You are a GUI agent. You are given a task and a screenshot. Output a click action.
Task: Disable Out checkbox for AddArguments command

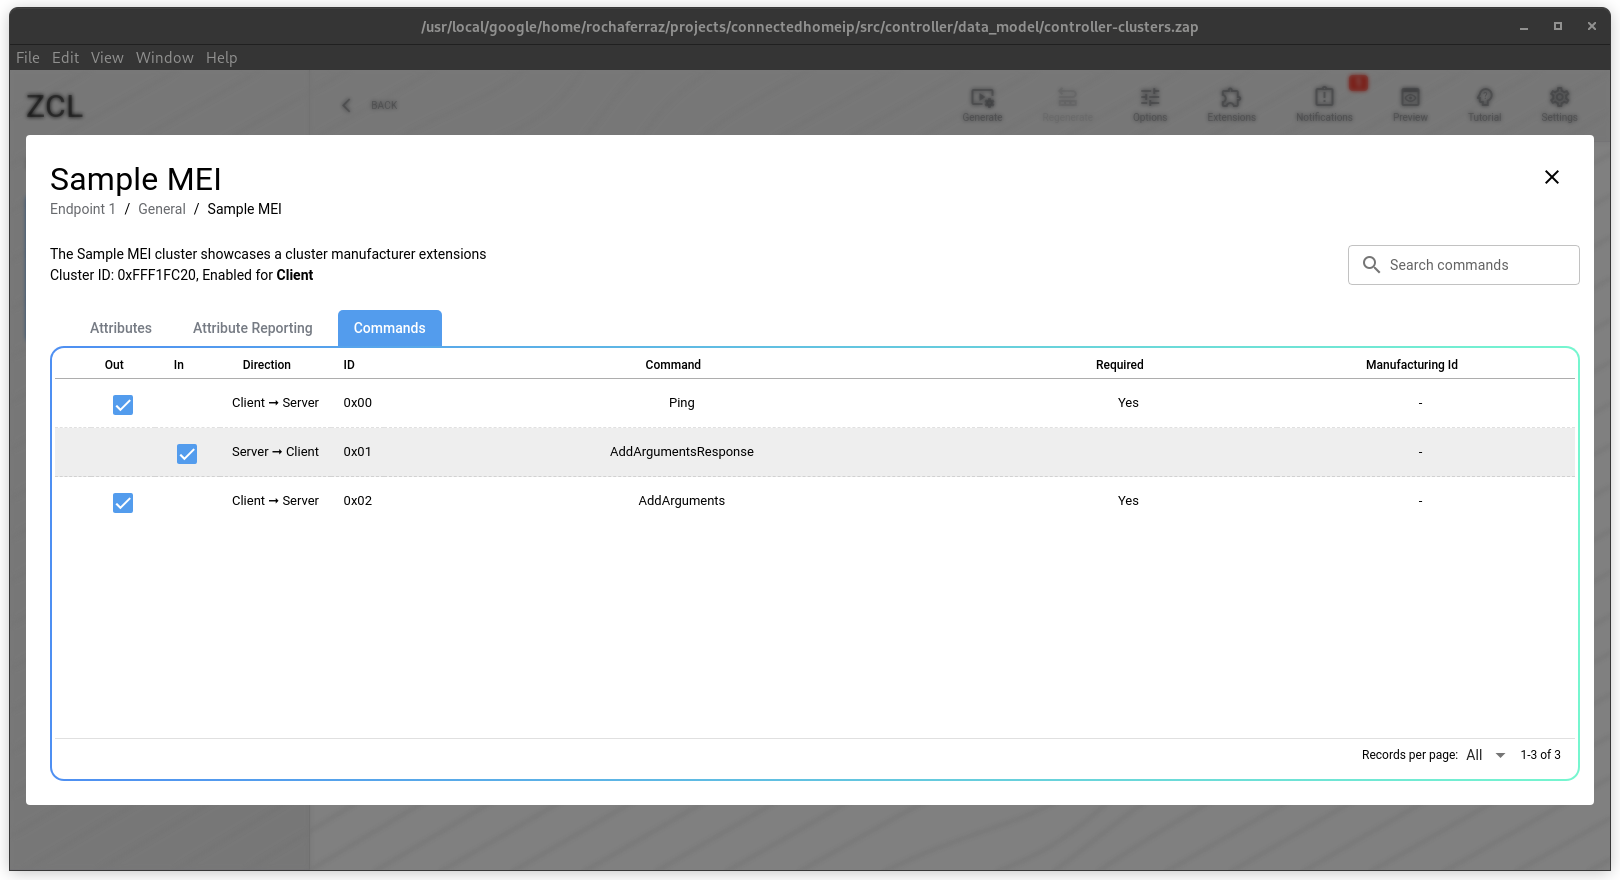tap(123, 503)
